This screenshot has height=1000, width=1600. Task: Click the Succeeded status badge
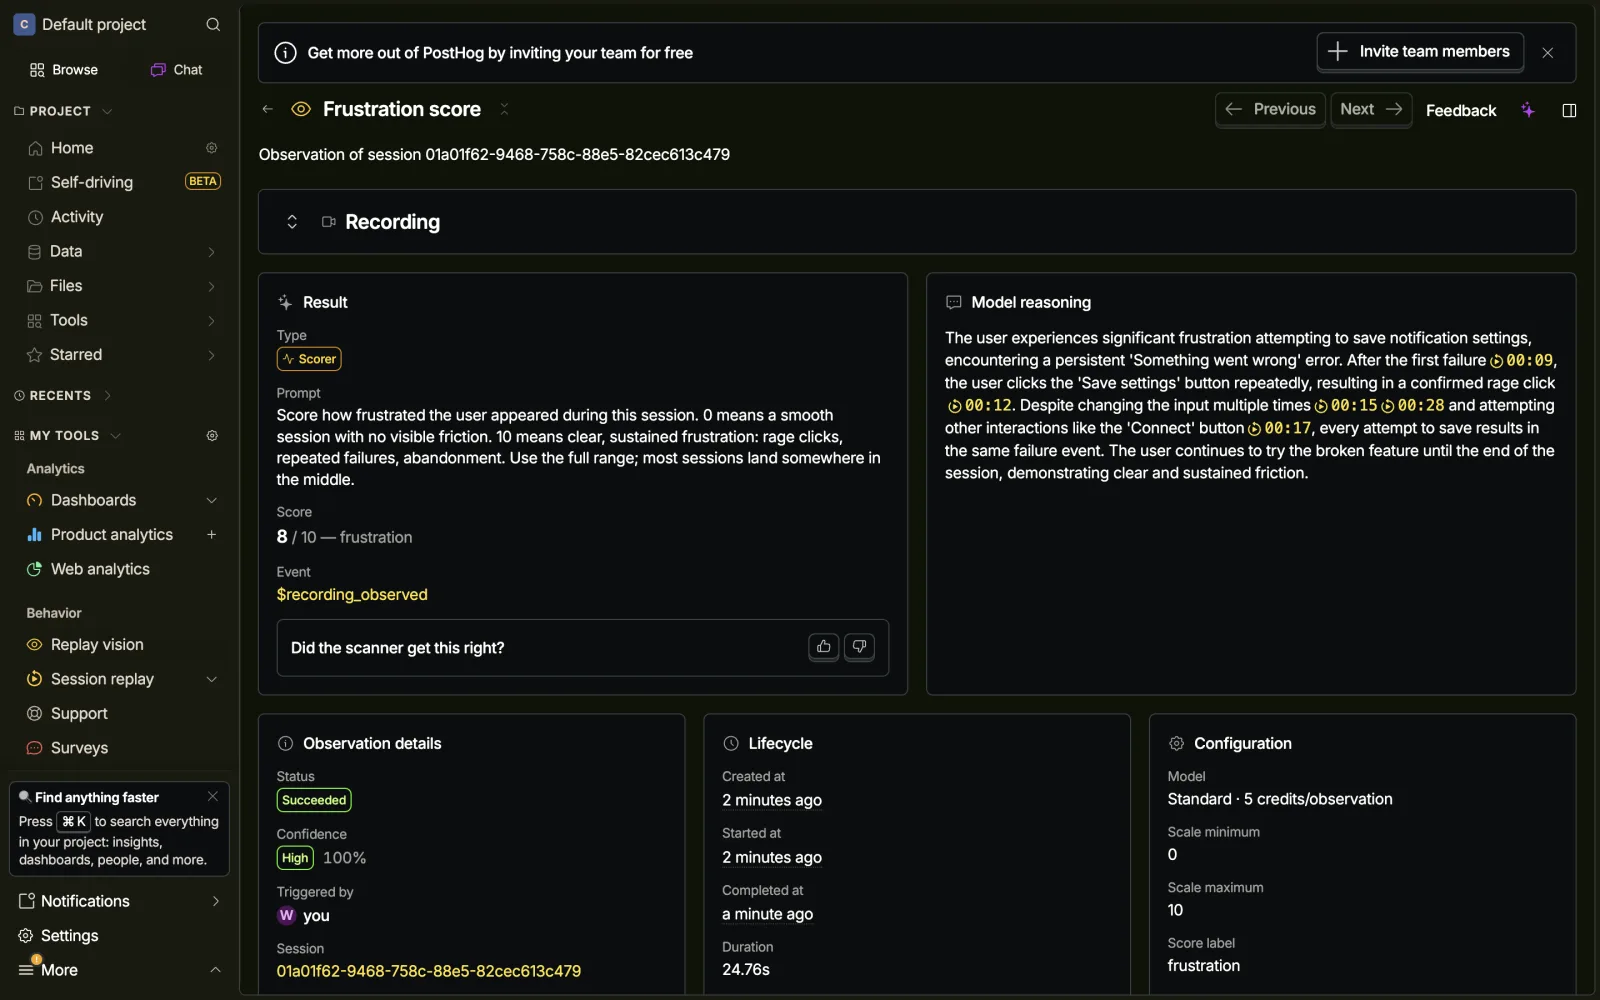click(314, 800)
